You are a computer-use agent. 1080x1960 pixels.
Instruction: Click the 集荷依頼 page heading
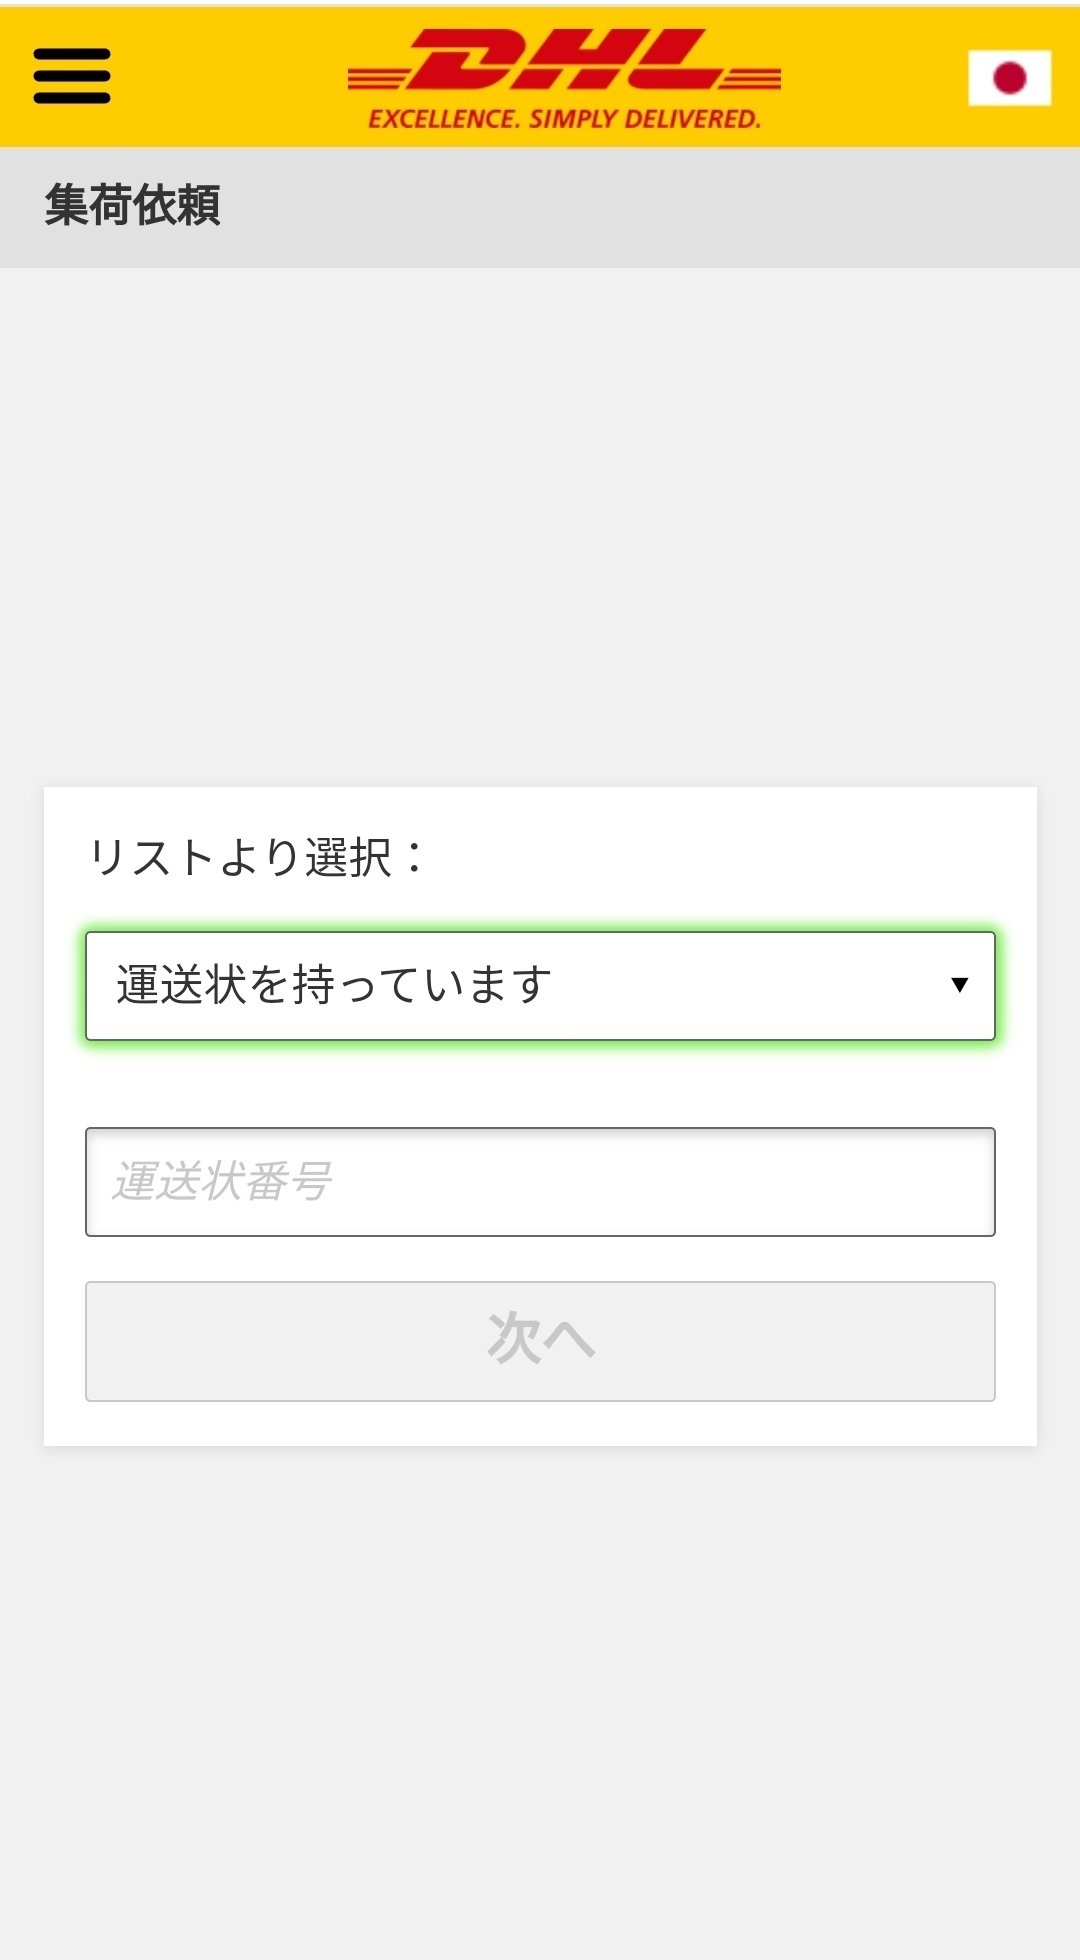click(x=132, y=205)
